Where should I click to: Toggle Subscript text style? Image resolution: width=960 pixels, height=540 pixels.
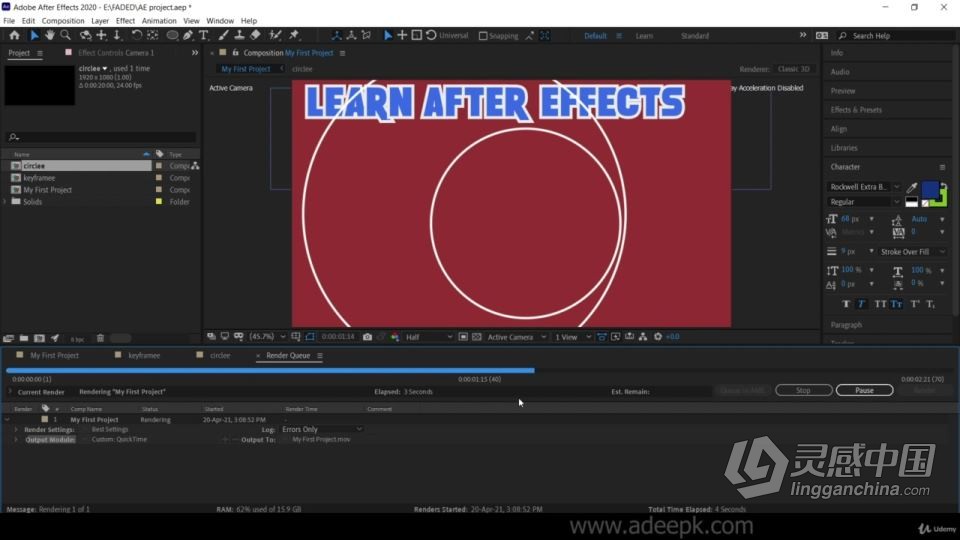point(930,304)
